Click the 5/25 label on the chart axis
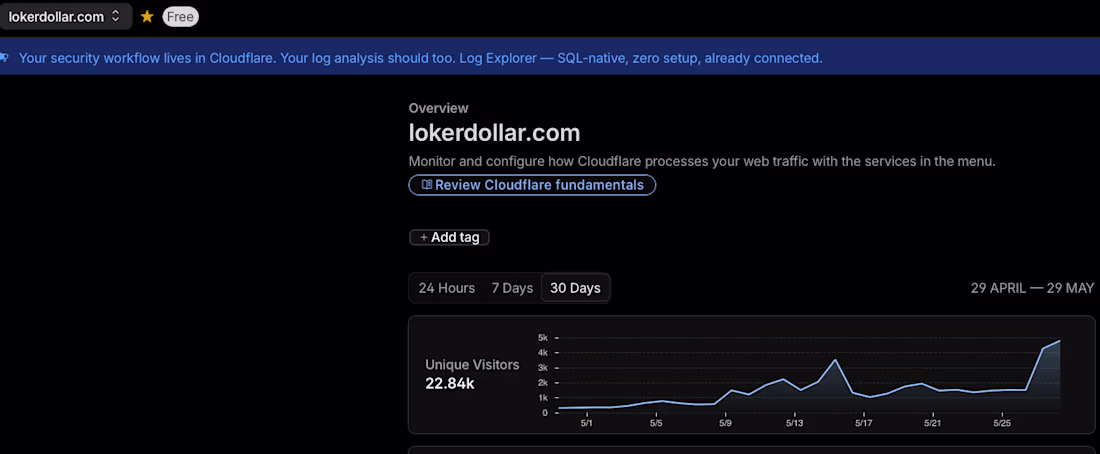Viewport: 1100px width, 454px height. (x=1002, y=424)
